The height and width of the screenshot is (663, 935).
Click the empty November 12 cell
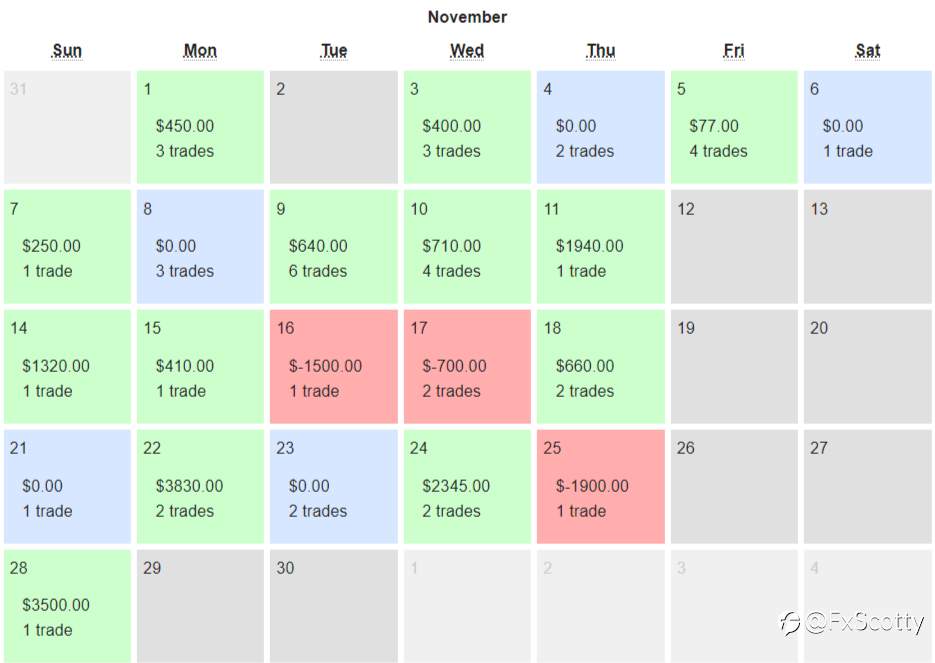tap(734, 247)
